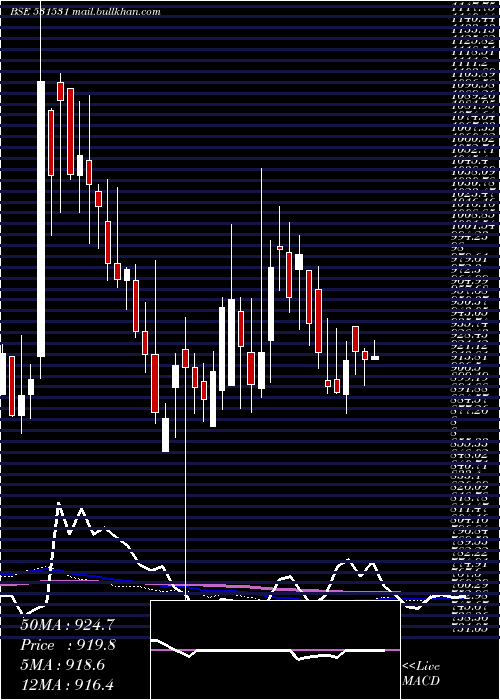
Task: Click the tallest white candlestick on the left
Action: (x=41, y=219)
